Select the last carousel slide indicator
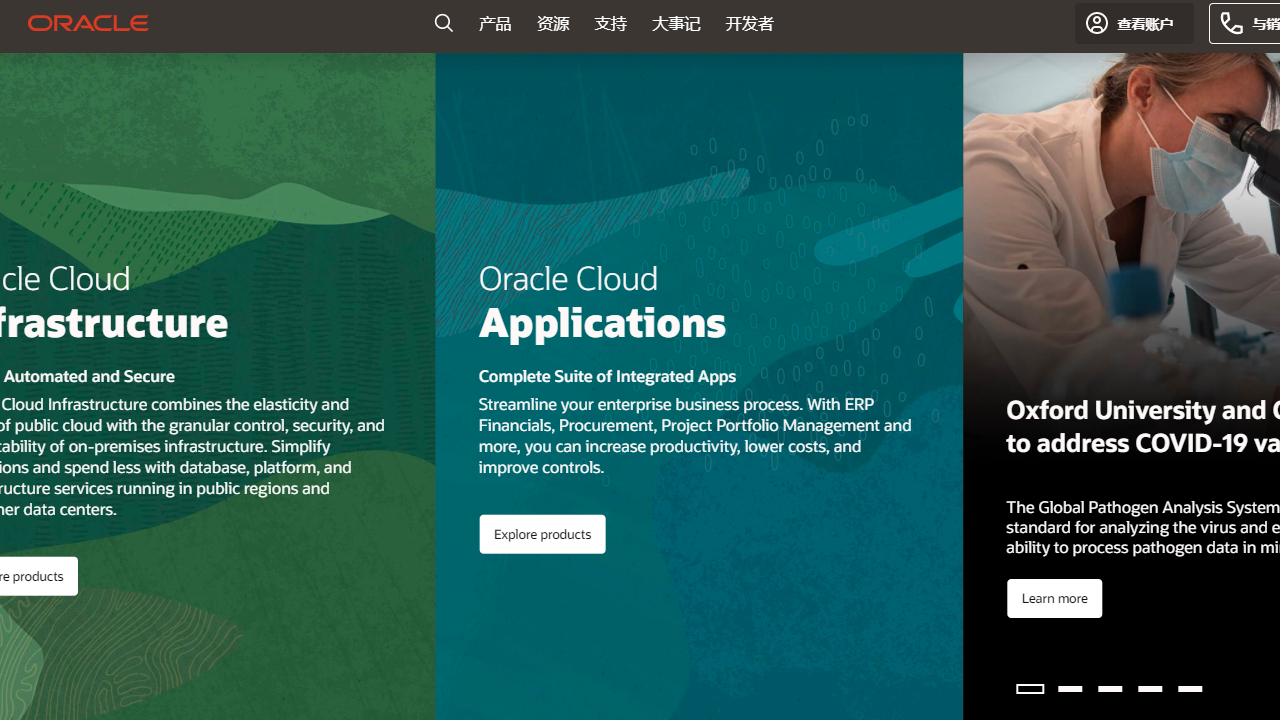Viewport: 1280px width, 720px height. click(x=1189, y=689)
